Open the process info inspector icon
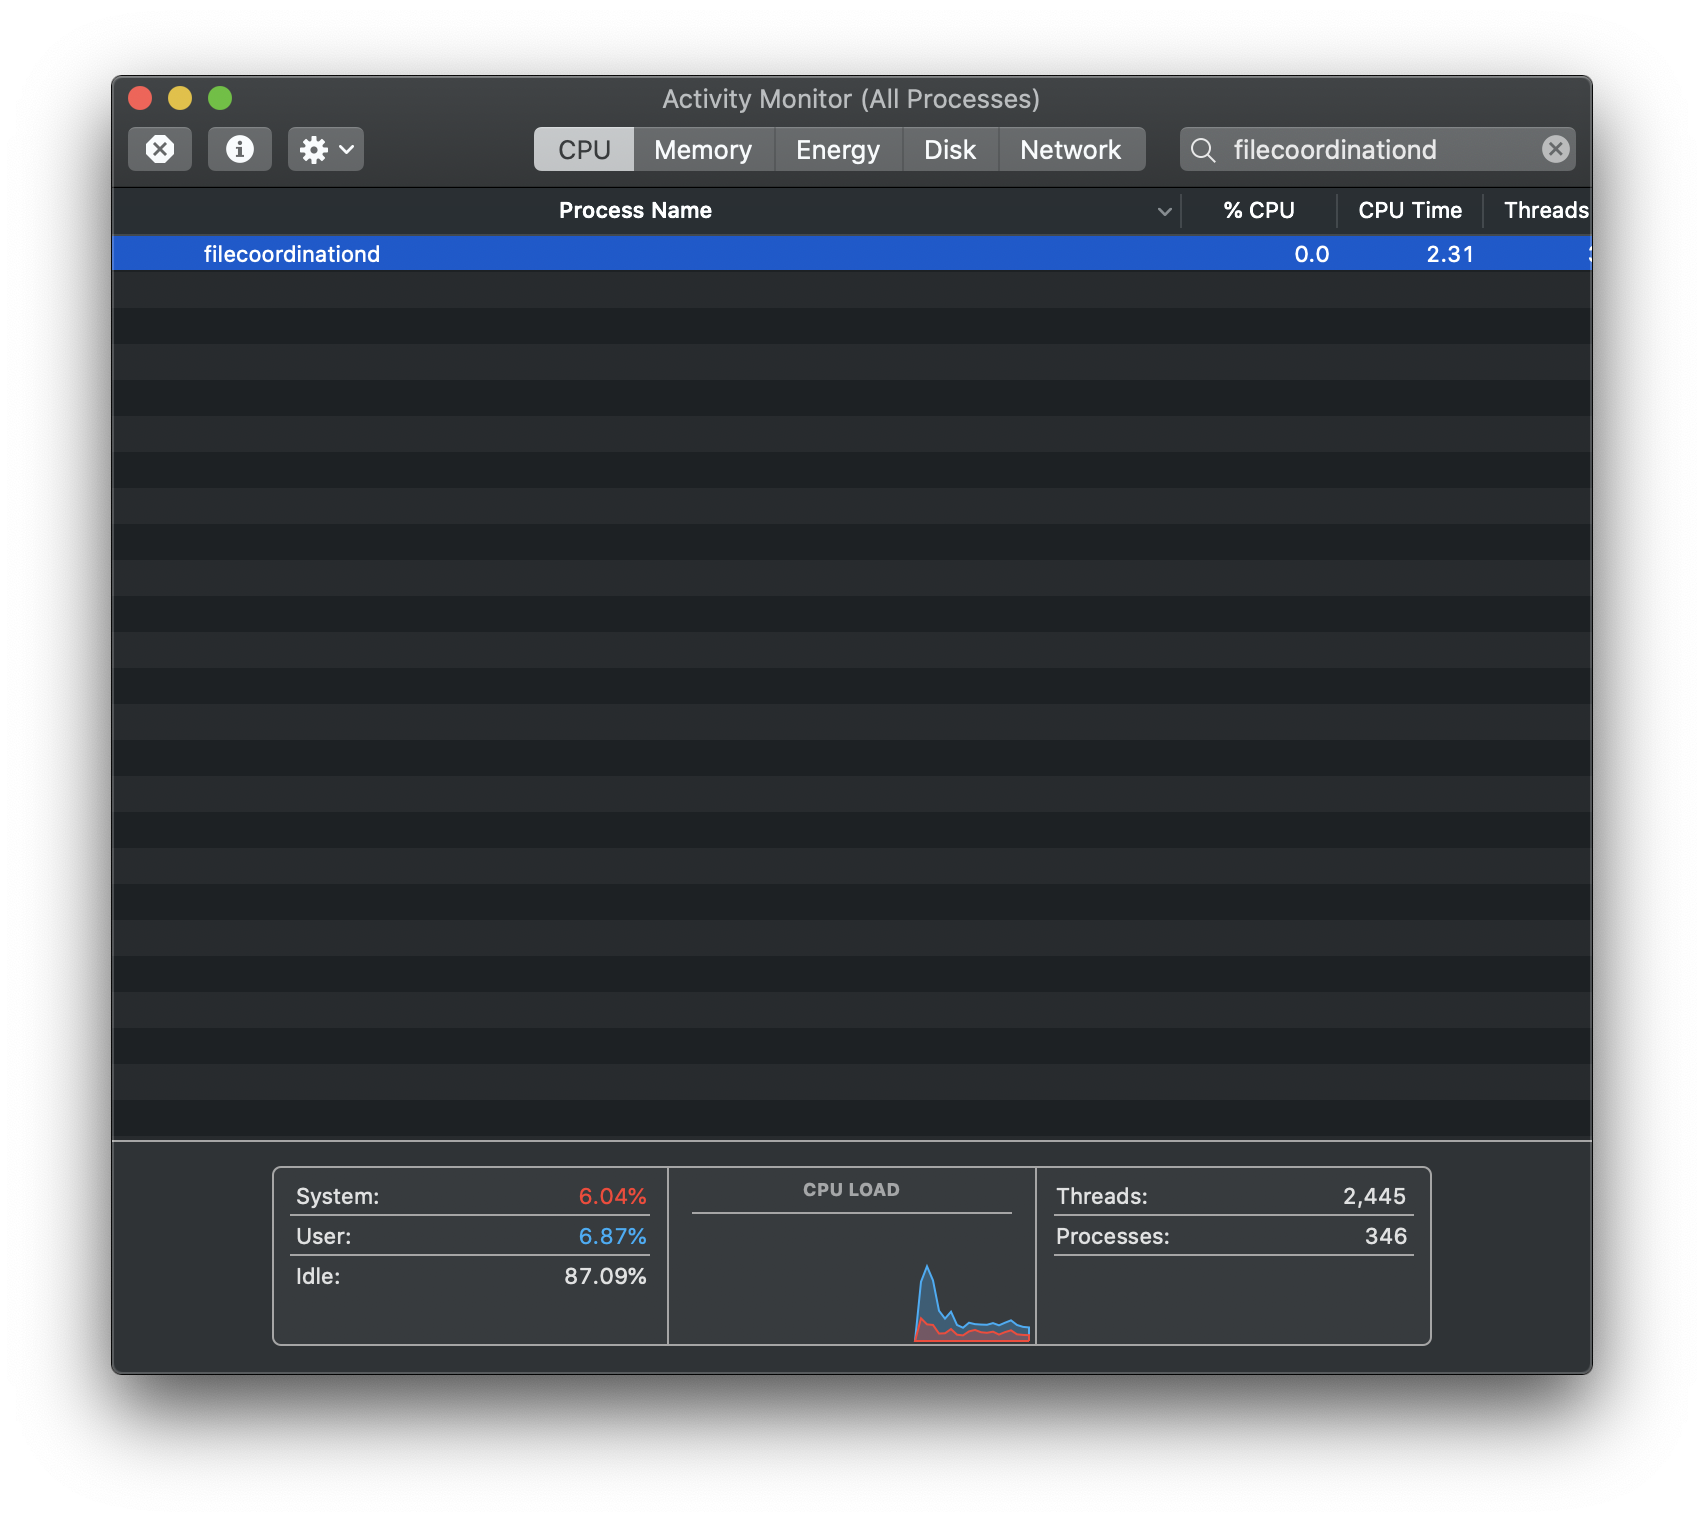This screenshot has width=1704, height=1522. pyautogui.click(x=240, y=149)
